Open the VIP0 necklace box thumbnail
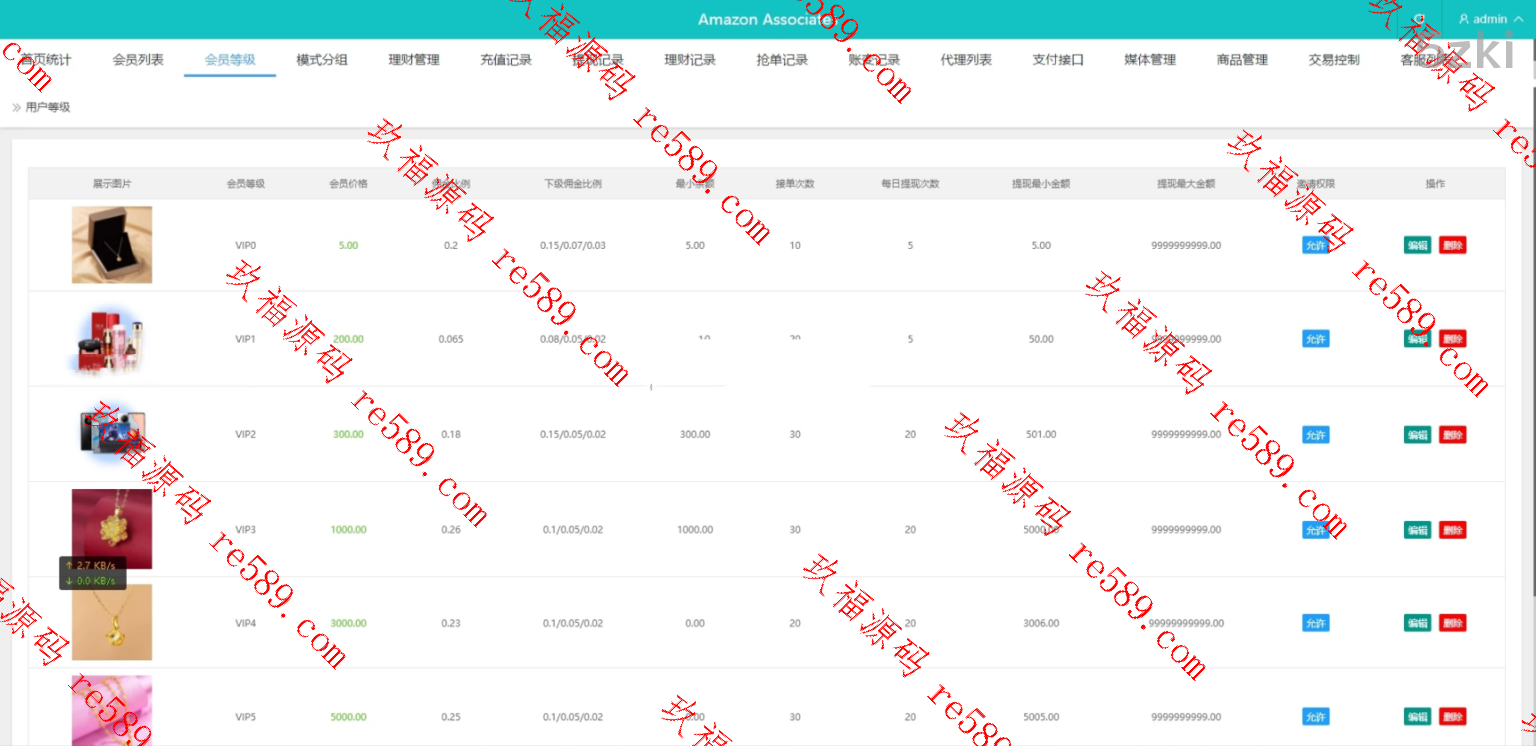 pyautogui.click(x=112, y=245)
